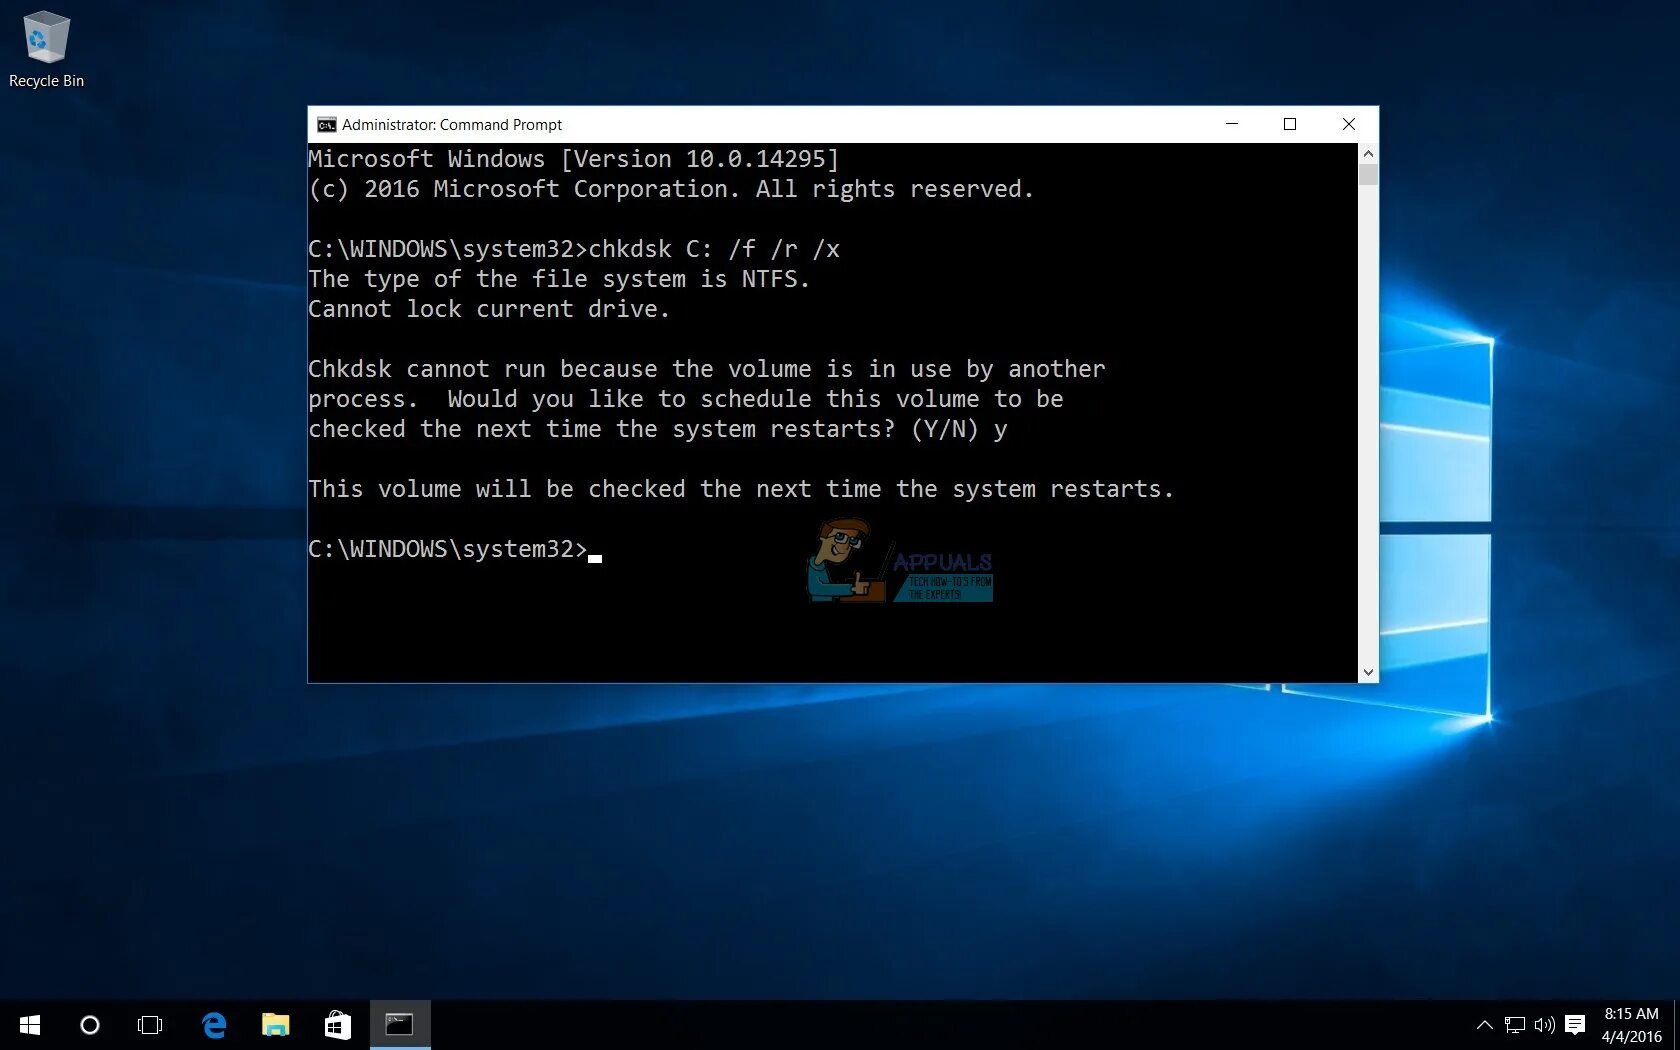The height and width of the screenshot is (1050, 1680).
Task: Click line 'This volume will be checked'
Action: pos(740,489)
